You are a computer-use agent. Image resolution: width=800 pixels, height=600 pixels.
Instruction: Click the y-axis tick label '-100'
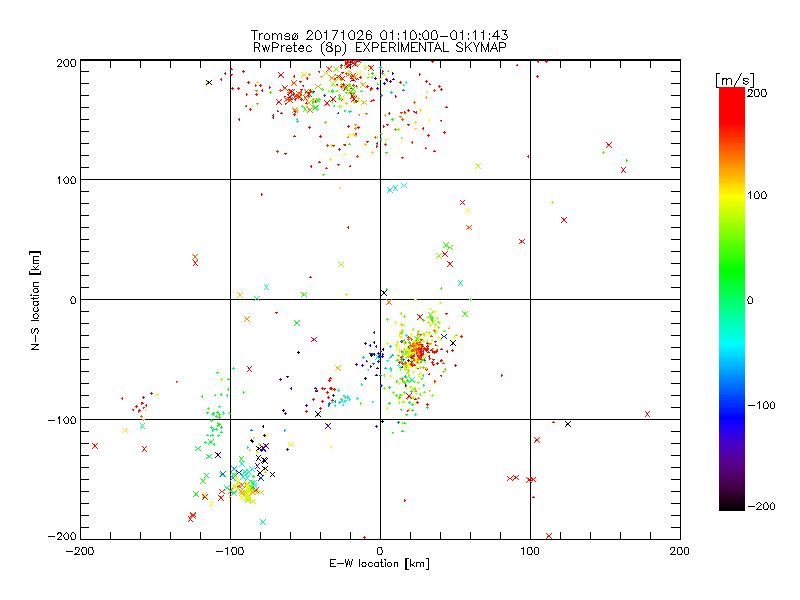(x=62, y=420)
